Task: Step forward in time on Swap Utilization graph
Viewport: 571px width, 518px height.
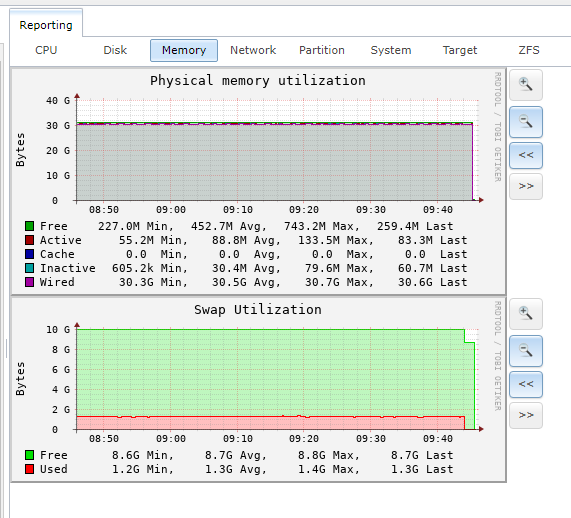Action: point(526,415)
